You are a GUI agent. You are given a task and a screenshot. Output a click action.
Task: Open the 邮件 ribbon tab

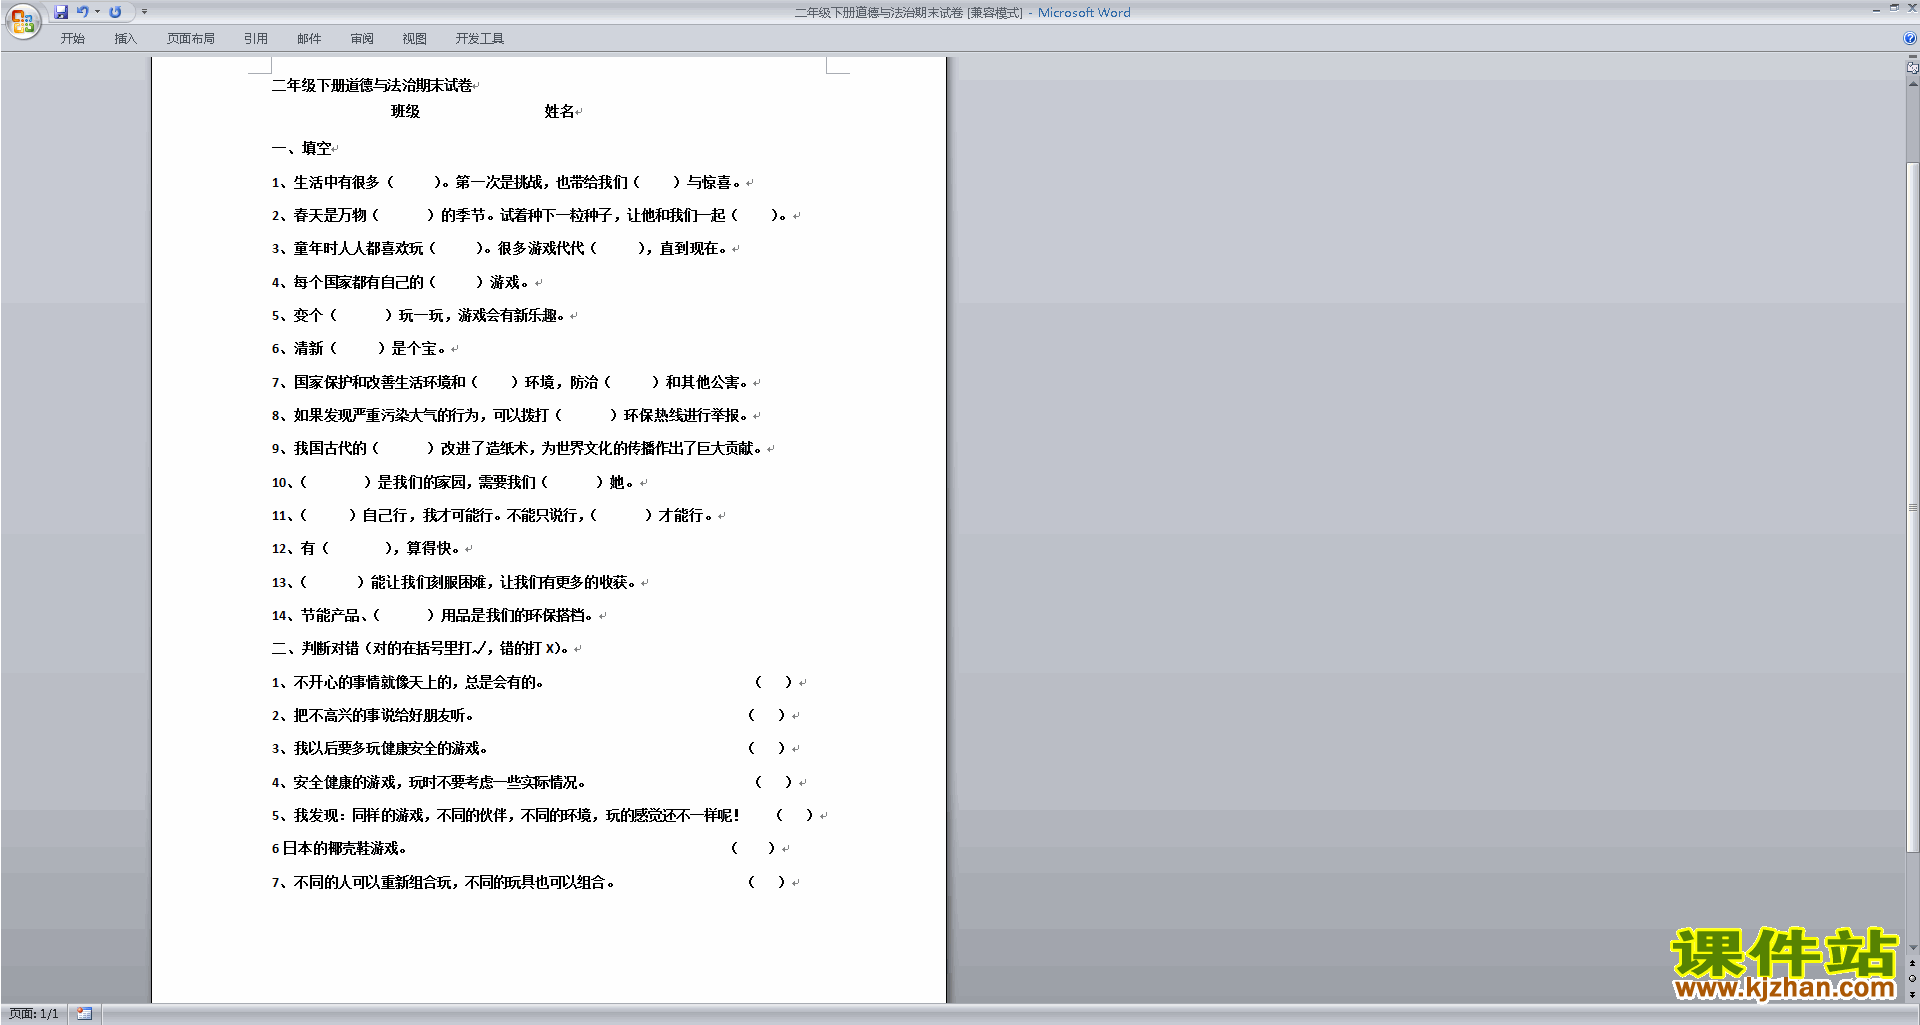coord(309,39)
